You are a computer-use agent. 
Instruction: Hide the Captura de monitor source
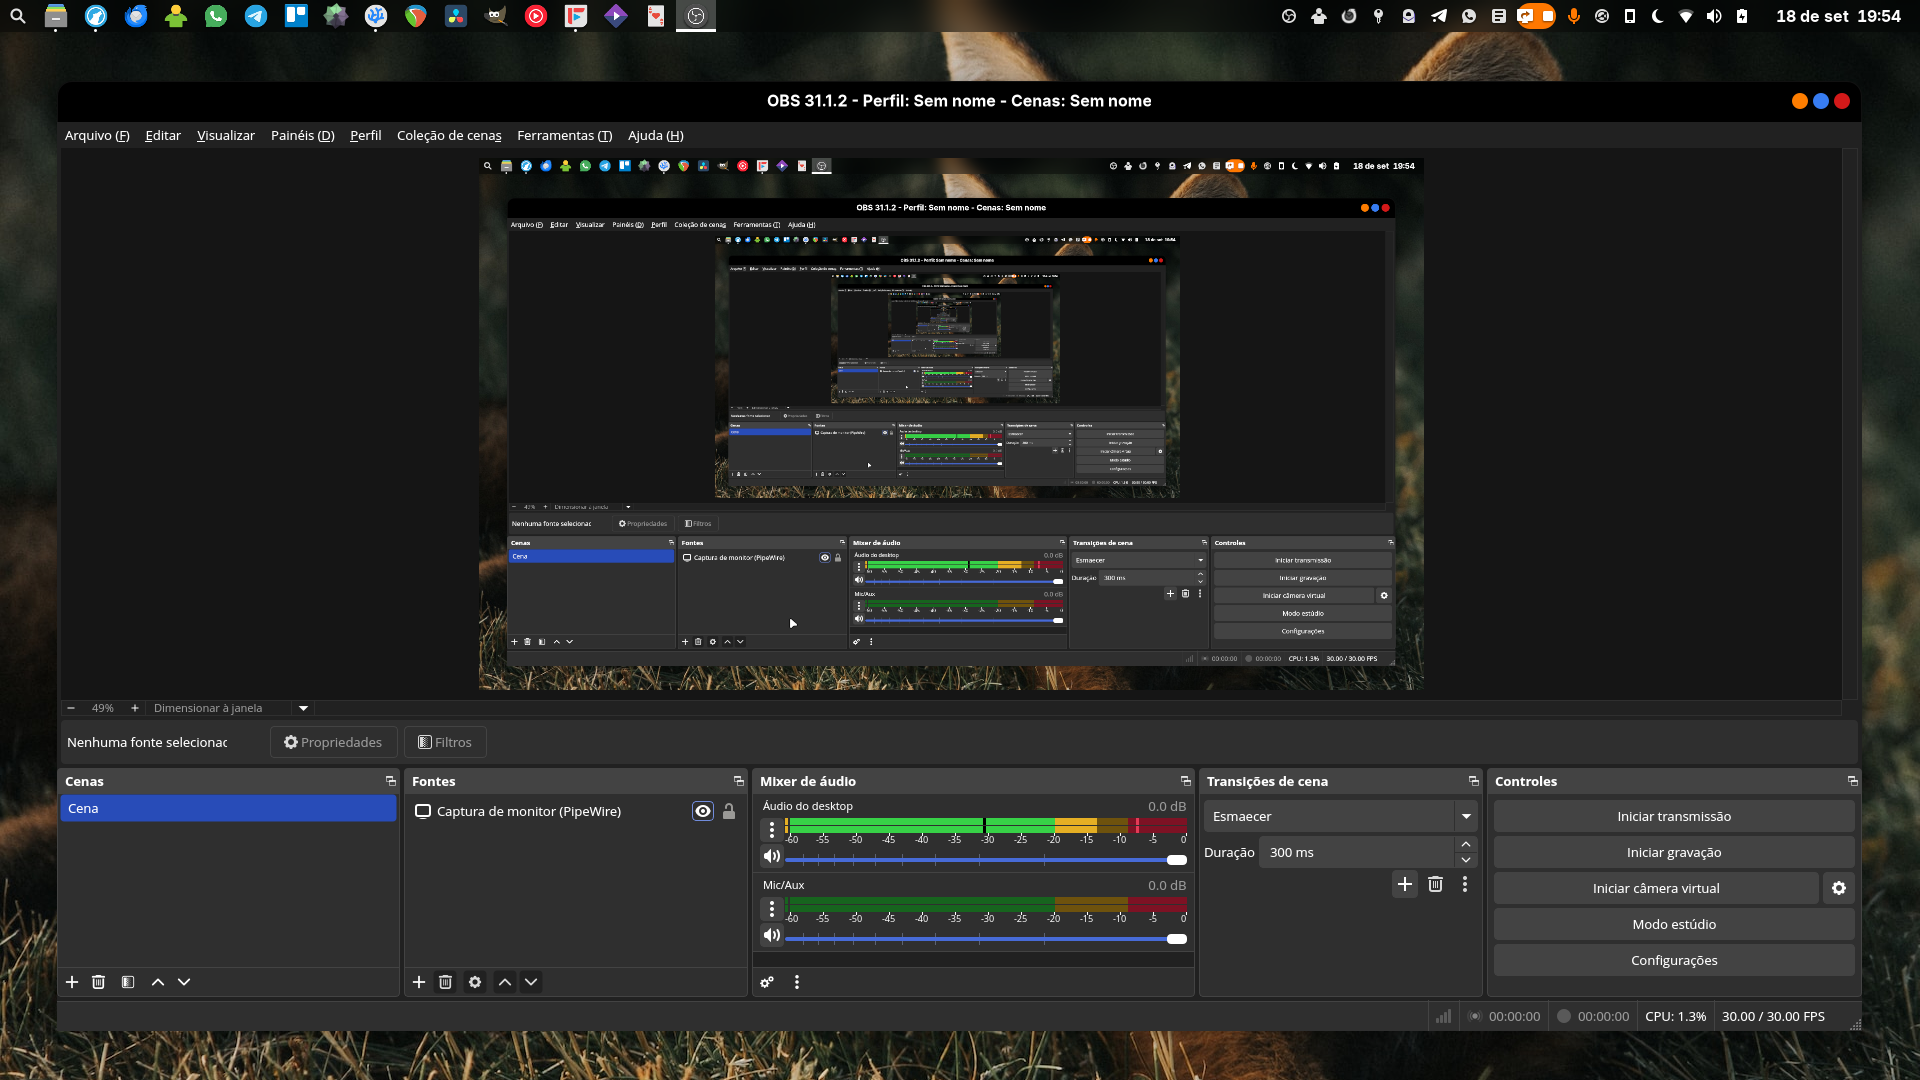point(701,811)
